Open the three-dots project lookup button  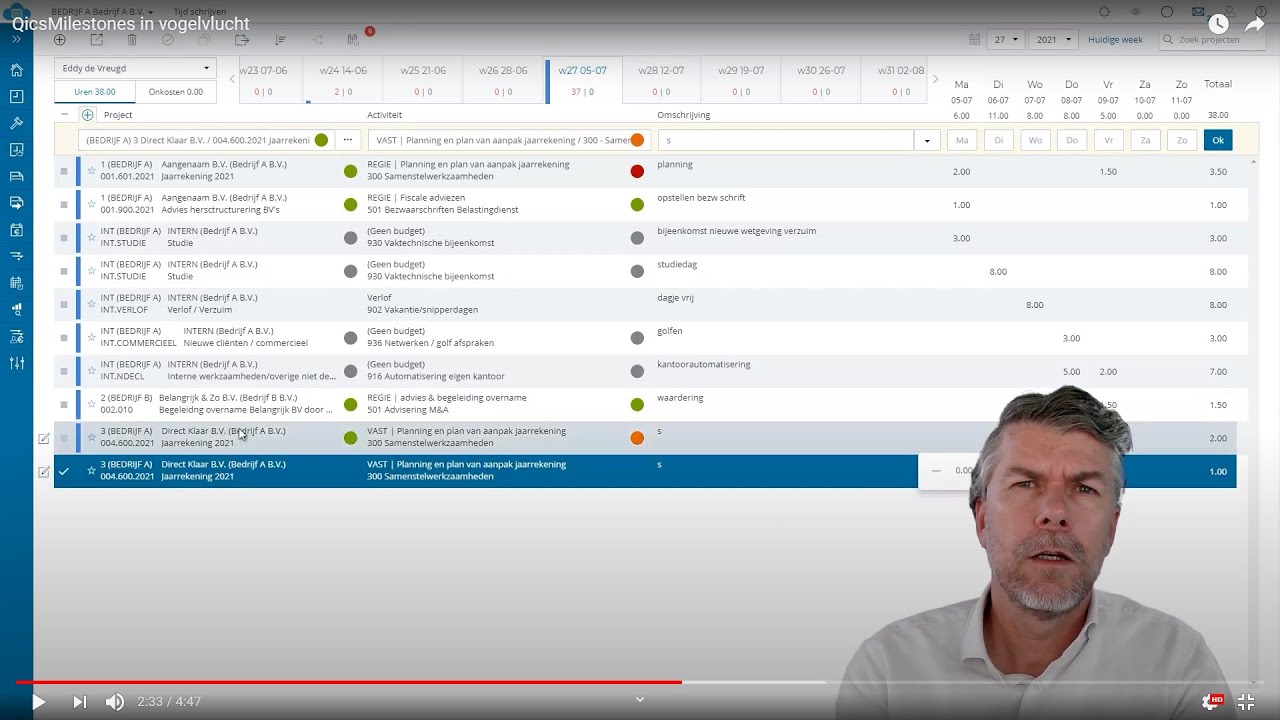[x=347, y=140]
